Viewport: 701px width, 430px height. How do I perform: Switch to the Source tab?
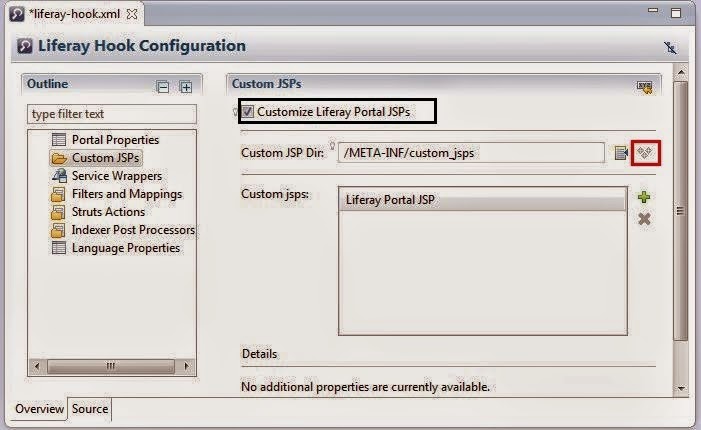[90, 409]
